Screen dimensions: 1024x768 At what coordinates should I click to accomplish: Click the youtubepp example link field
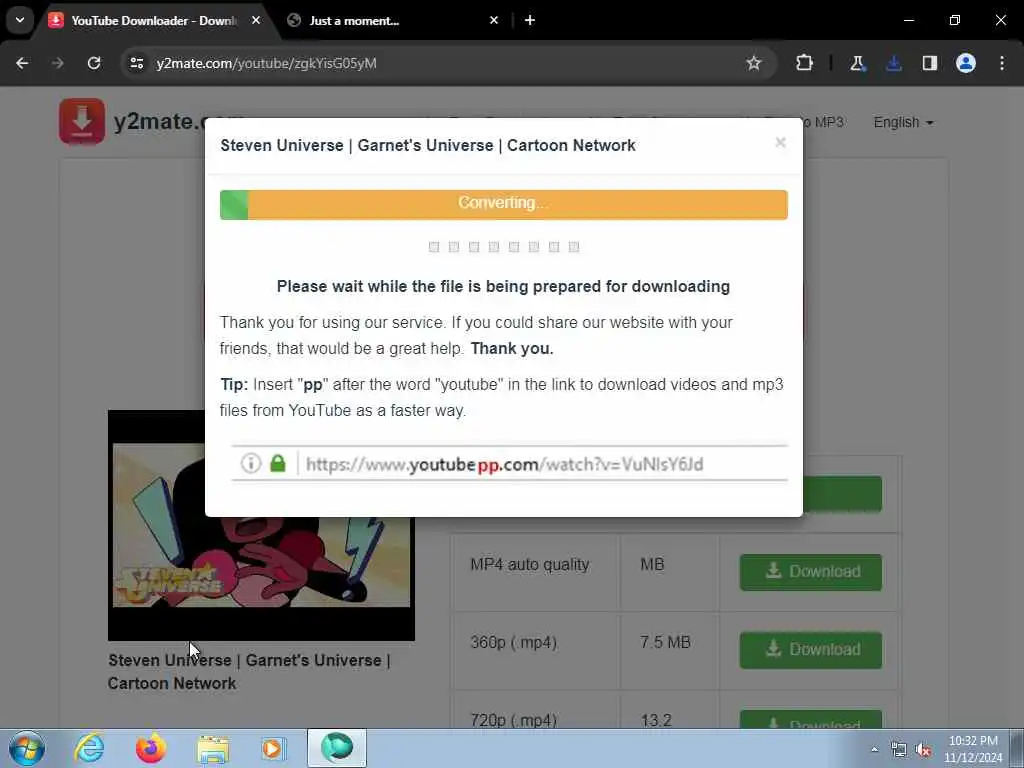click(509, 464)
